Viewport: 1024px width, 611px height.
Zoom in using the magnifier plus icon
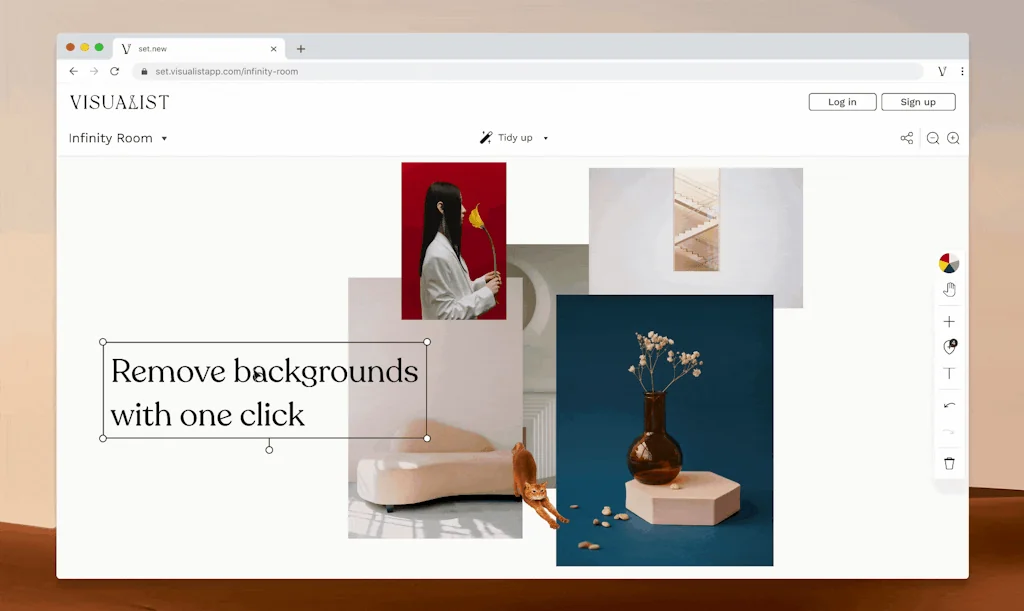pos(953,138)
